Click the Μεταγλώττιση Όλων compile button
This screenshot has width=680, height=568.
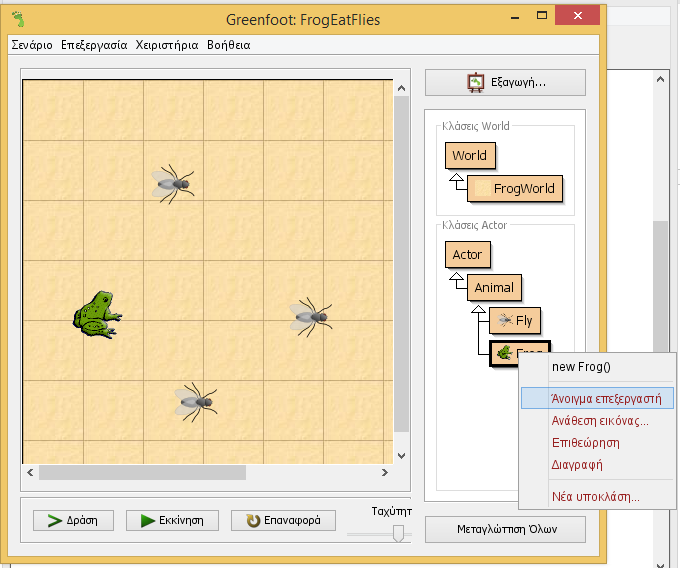point(505,529)
